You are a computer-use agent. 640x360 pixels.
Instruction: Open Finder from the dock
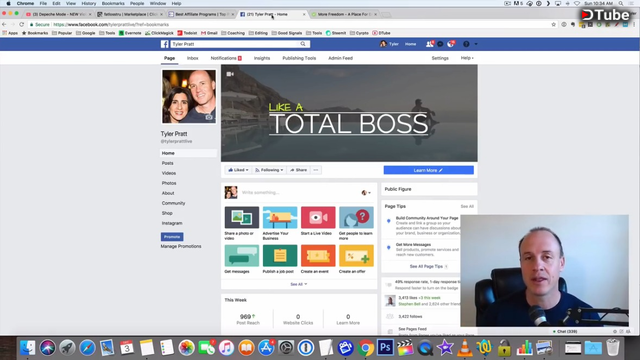click(x=27, y=348)
